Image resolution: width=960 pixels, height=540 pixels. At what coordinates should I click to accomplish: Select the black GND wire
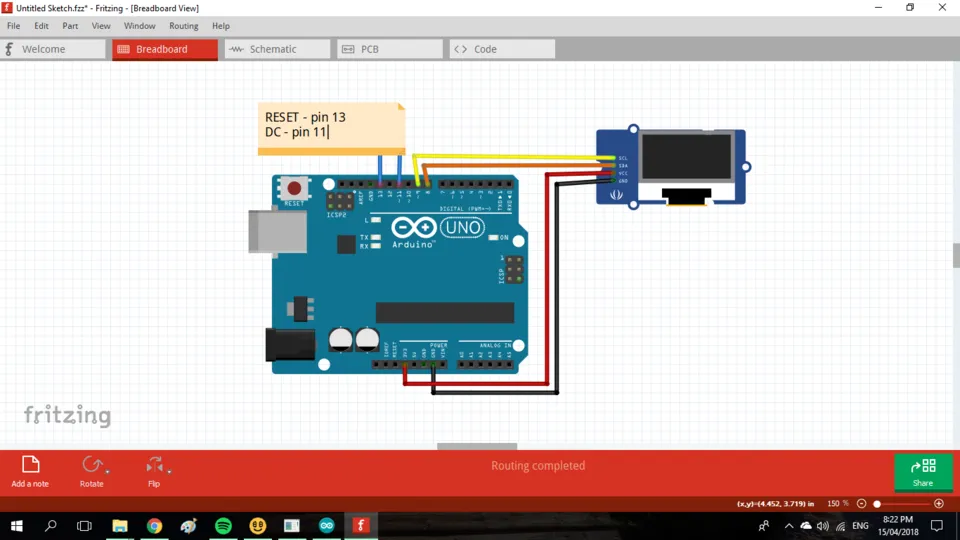557,288
